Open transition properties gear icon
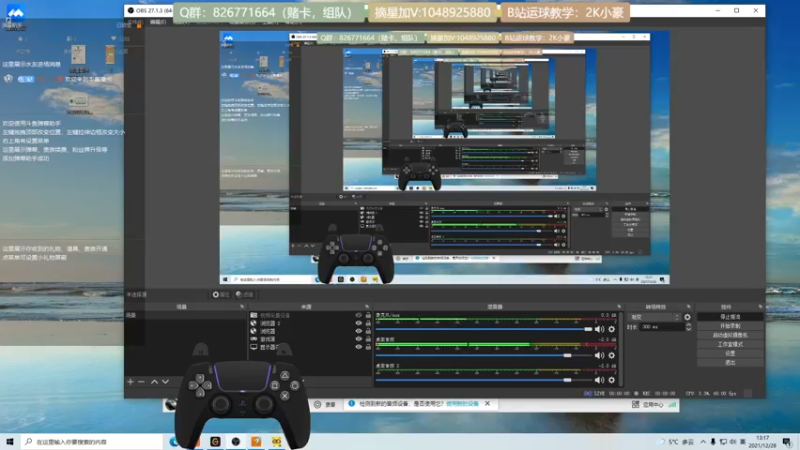 [687, 317]
